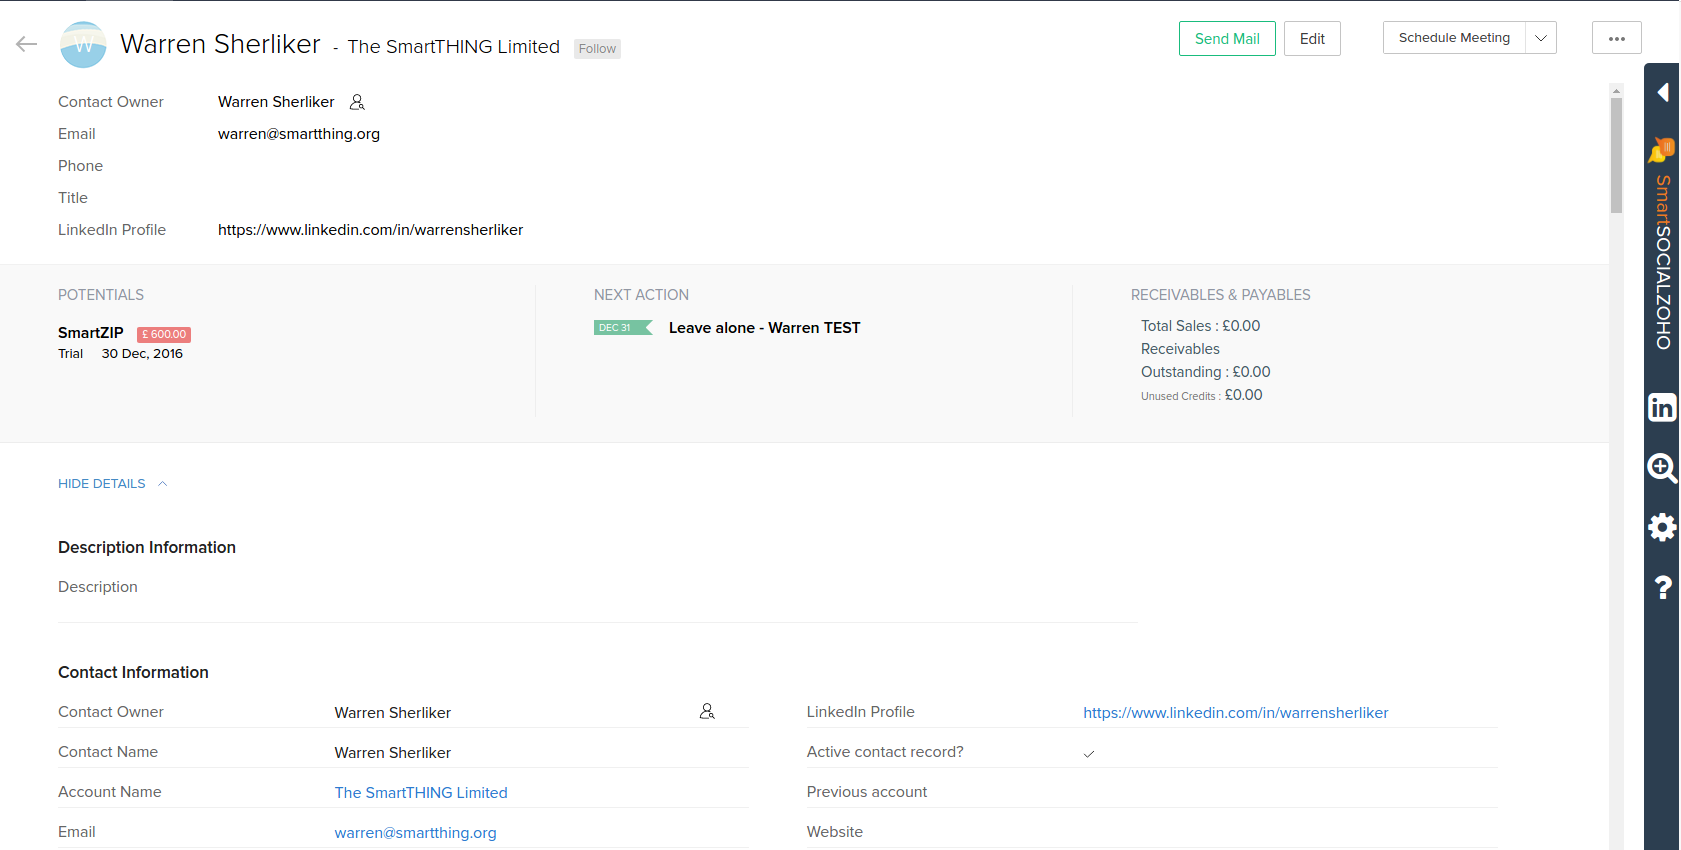Open the SmartZIP potential

point(91,333)
